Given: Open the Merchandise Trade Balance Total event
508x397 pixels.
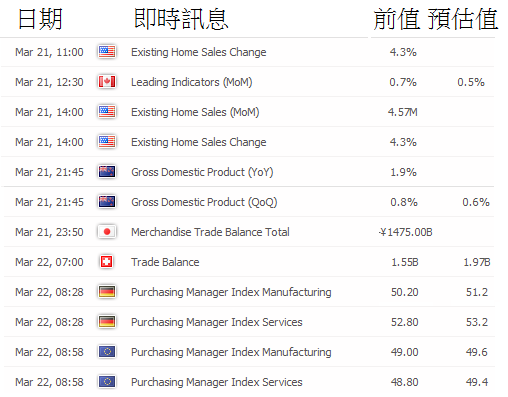Looking at the screenshot, I should click(x=210, y=232).
